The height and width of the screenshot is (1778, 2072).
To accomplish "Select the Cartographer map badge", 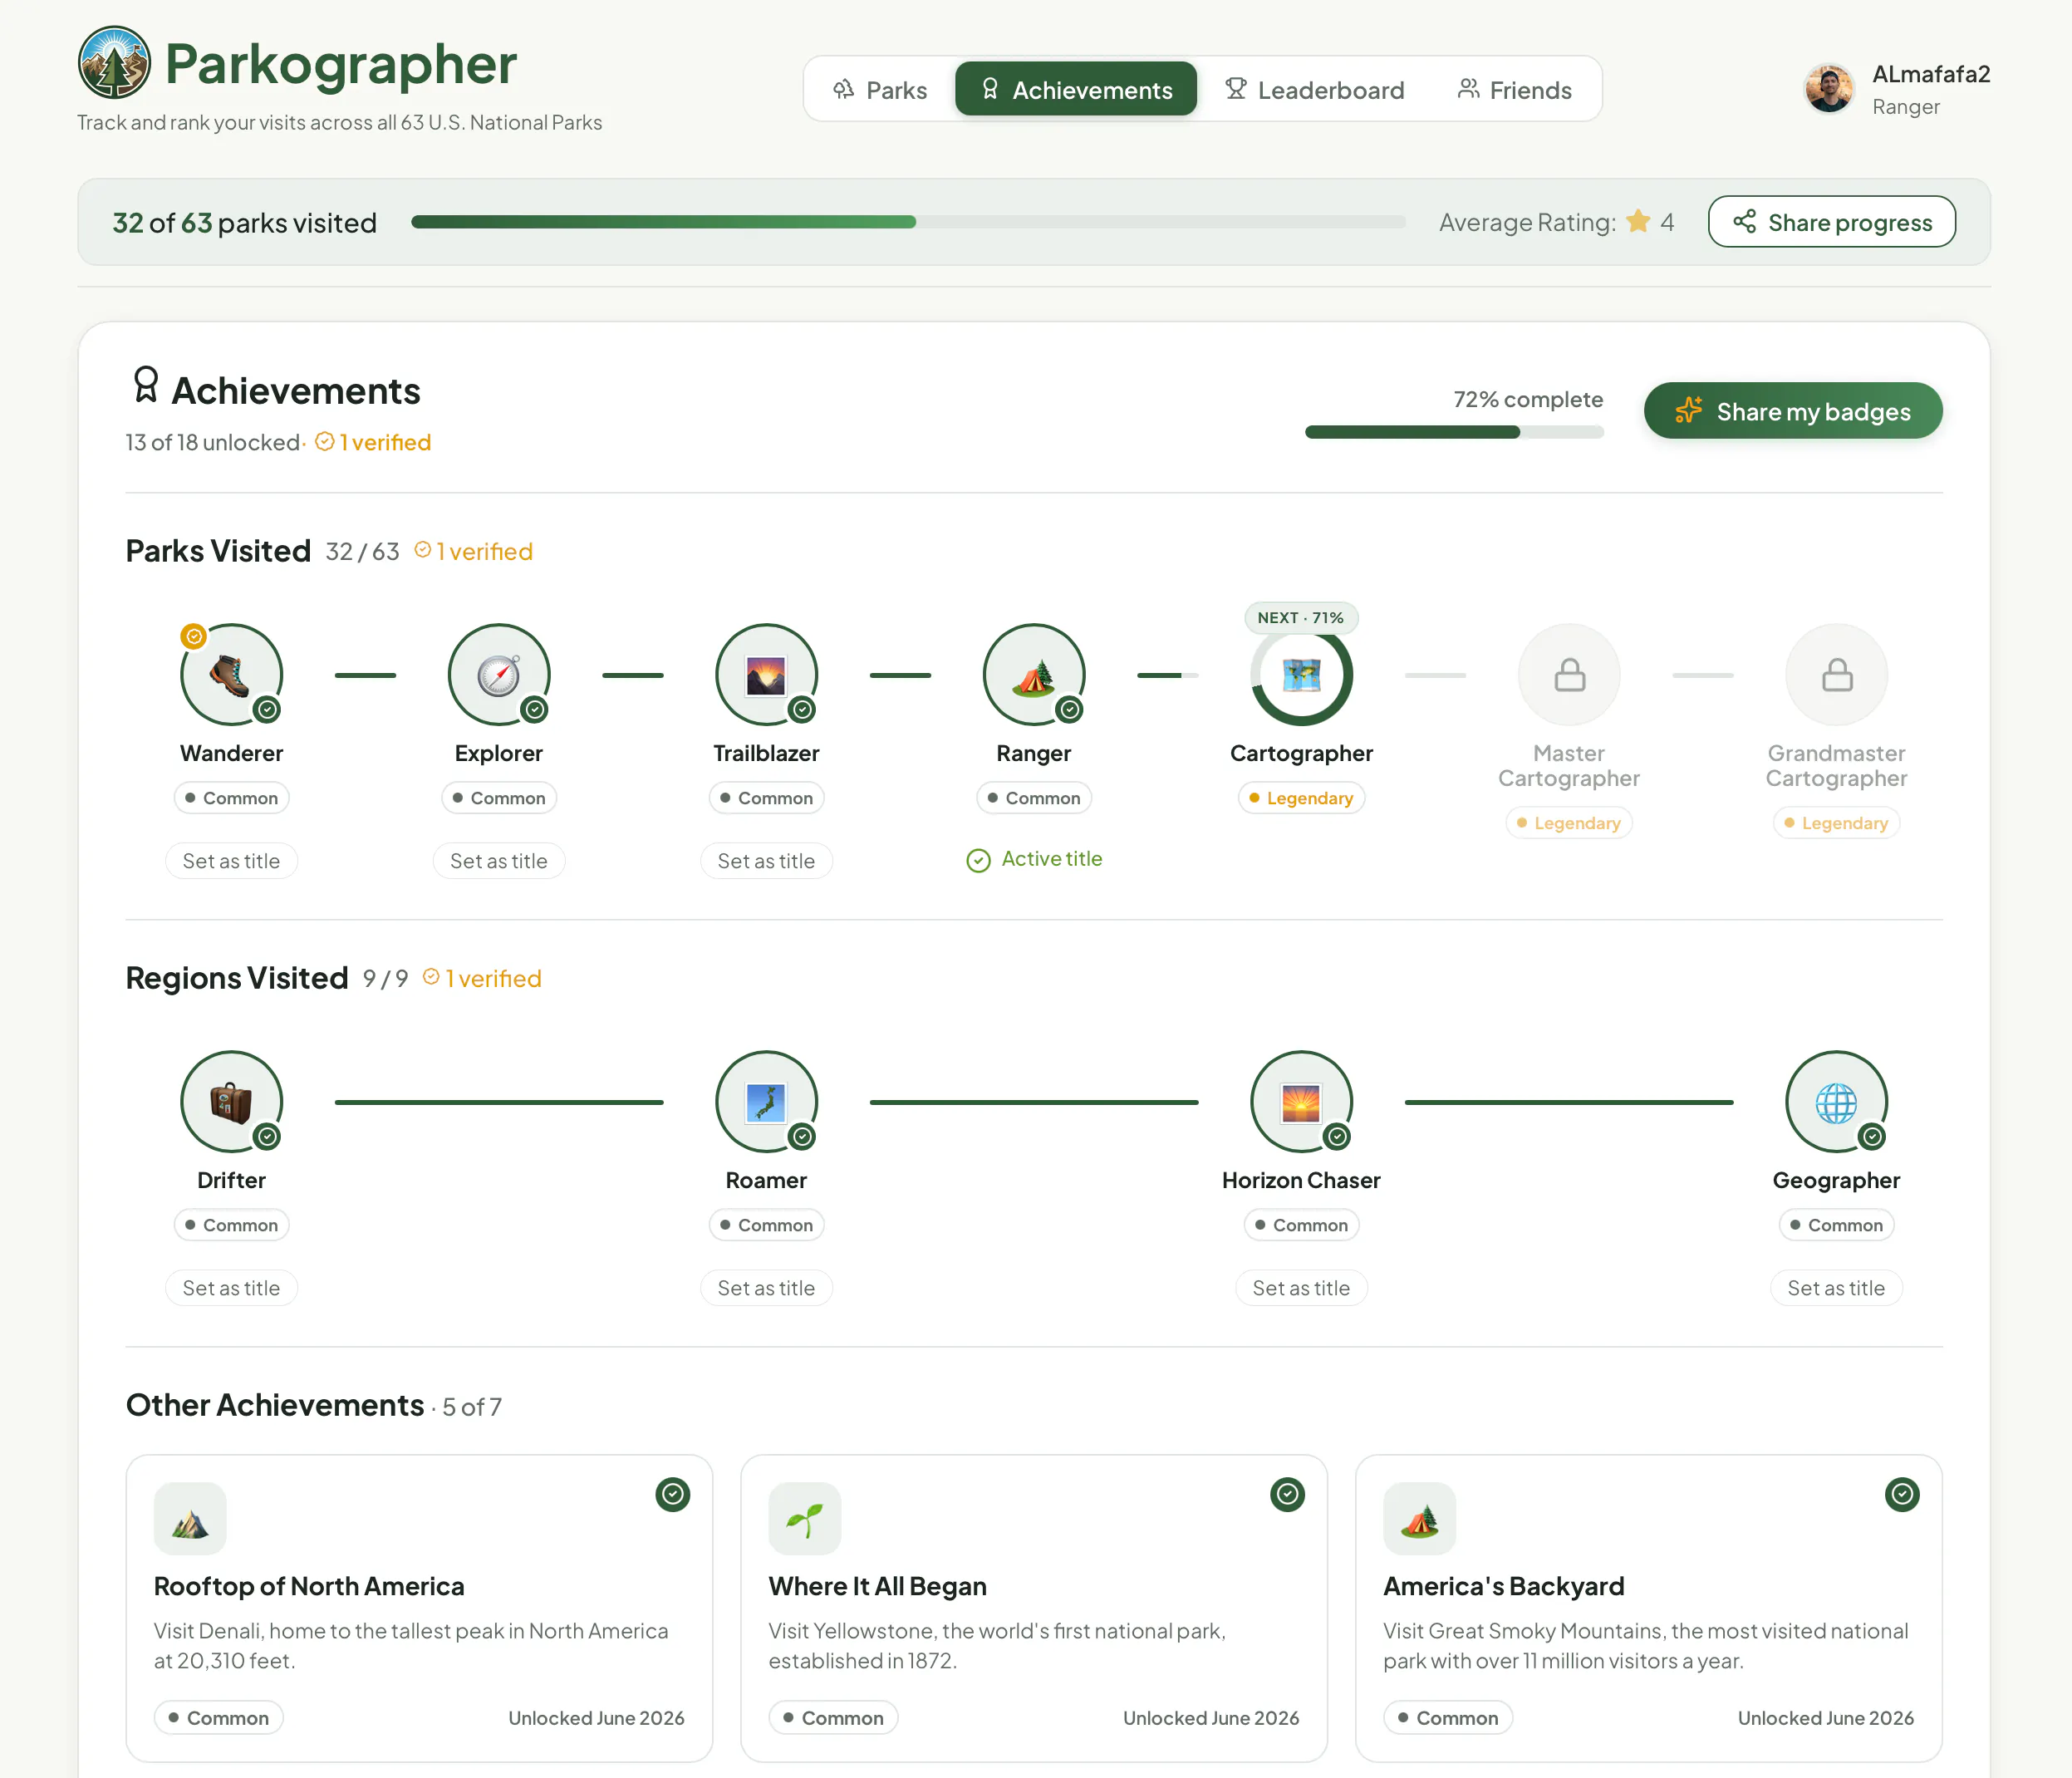I will coord(1301,675).
